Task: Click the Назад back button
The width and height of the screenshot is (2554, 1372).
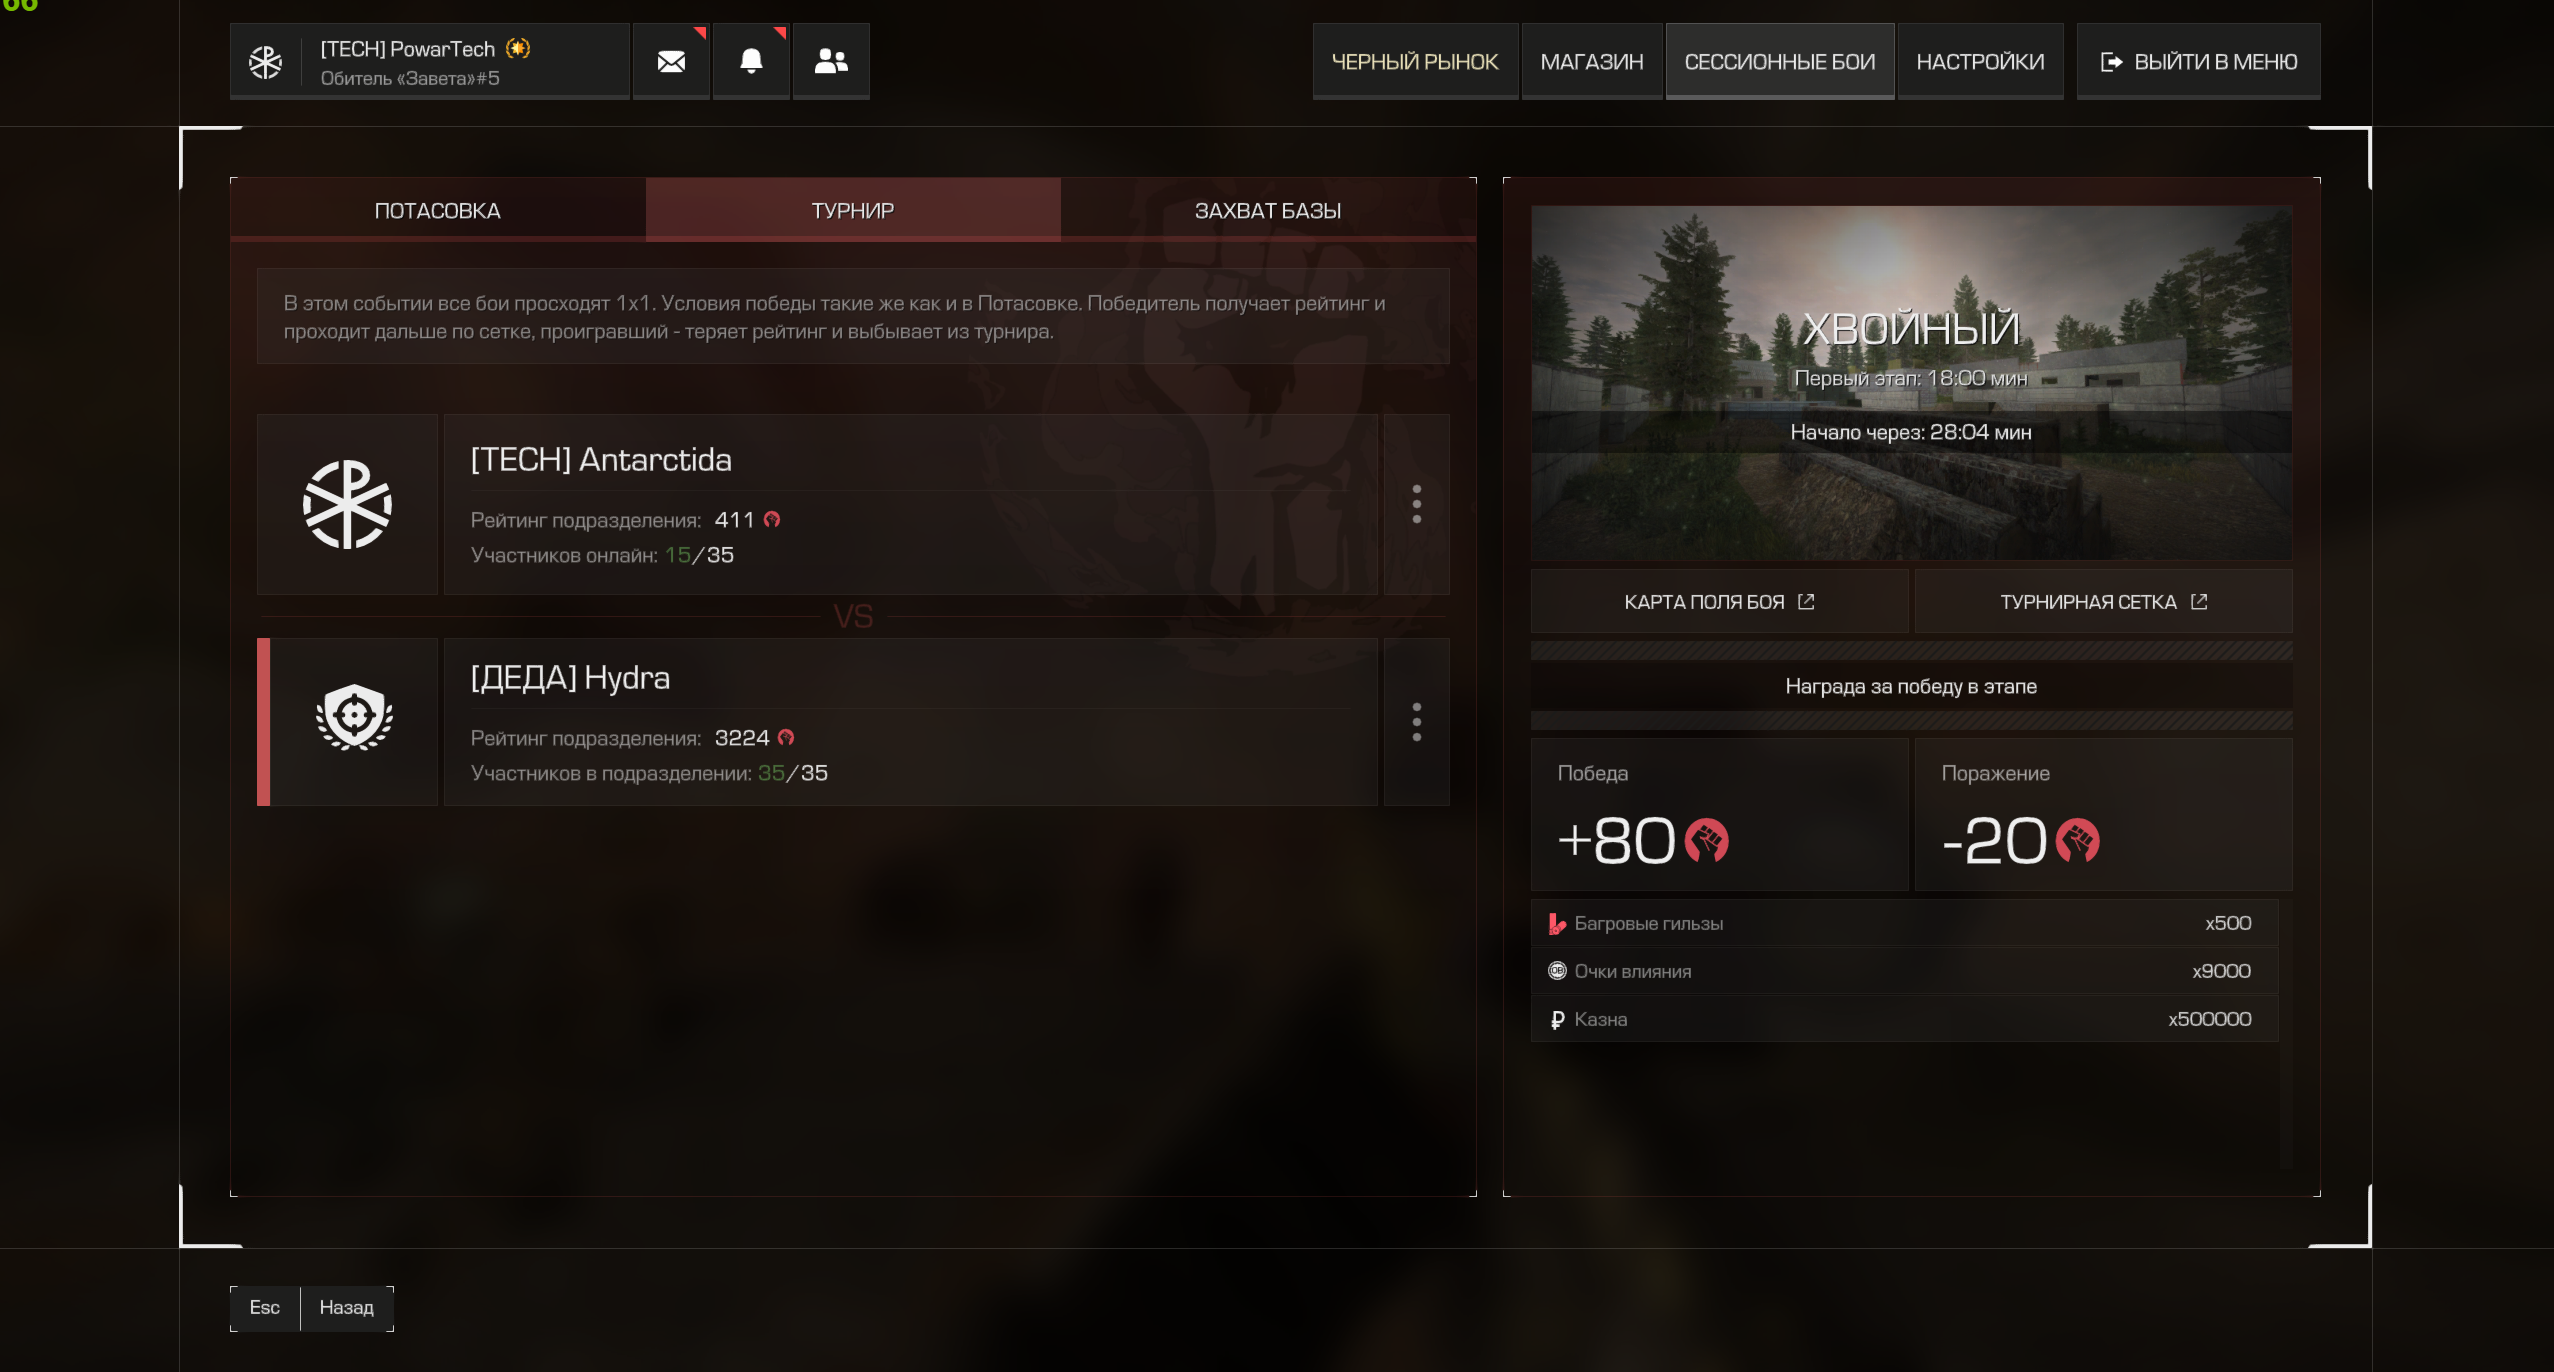Action: coord(346,1308)
